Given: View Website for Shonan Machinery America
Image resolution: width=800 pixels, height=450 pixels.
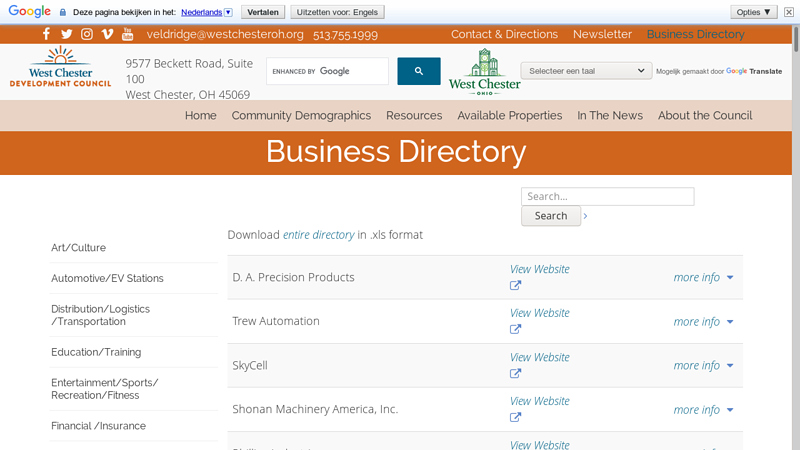Looking at the screenshot, I should [x=539, y=401].
